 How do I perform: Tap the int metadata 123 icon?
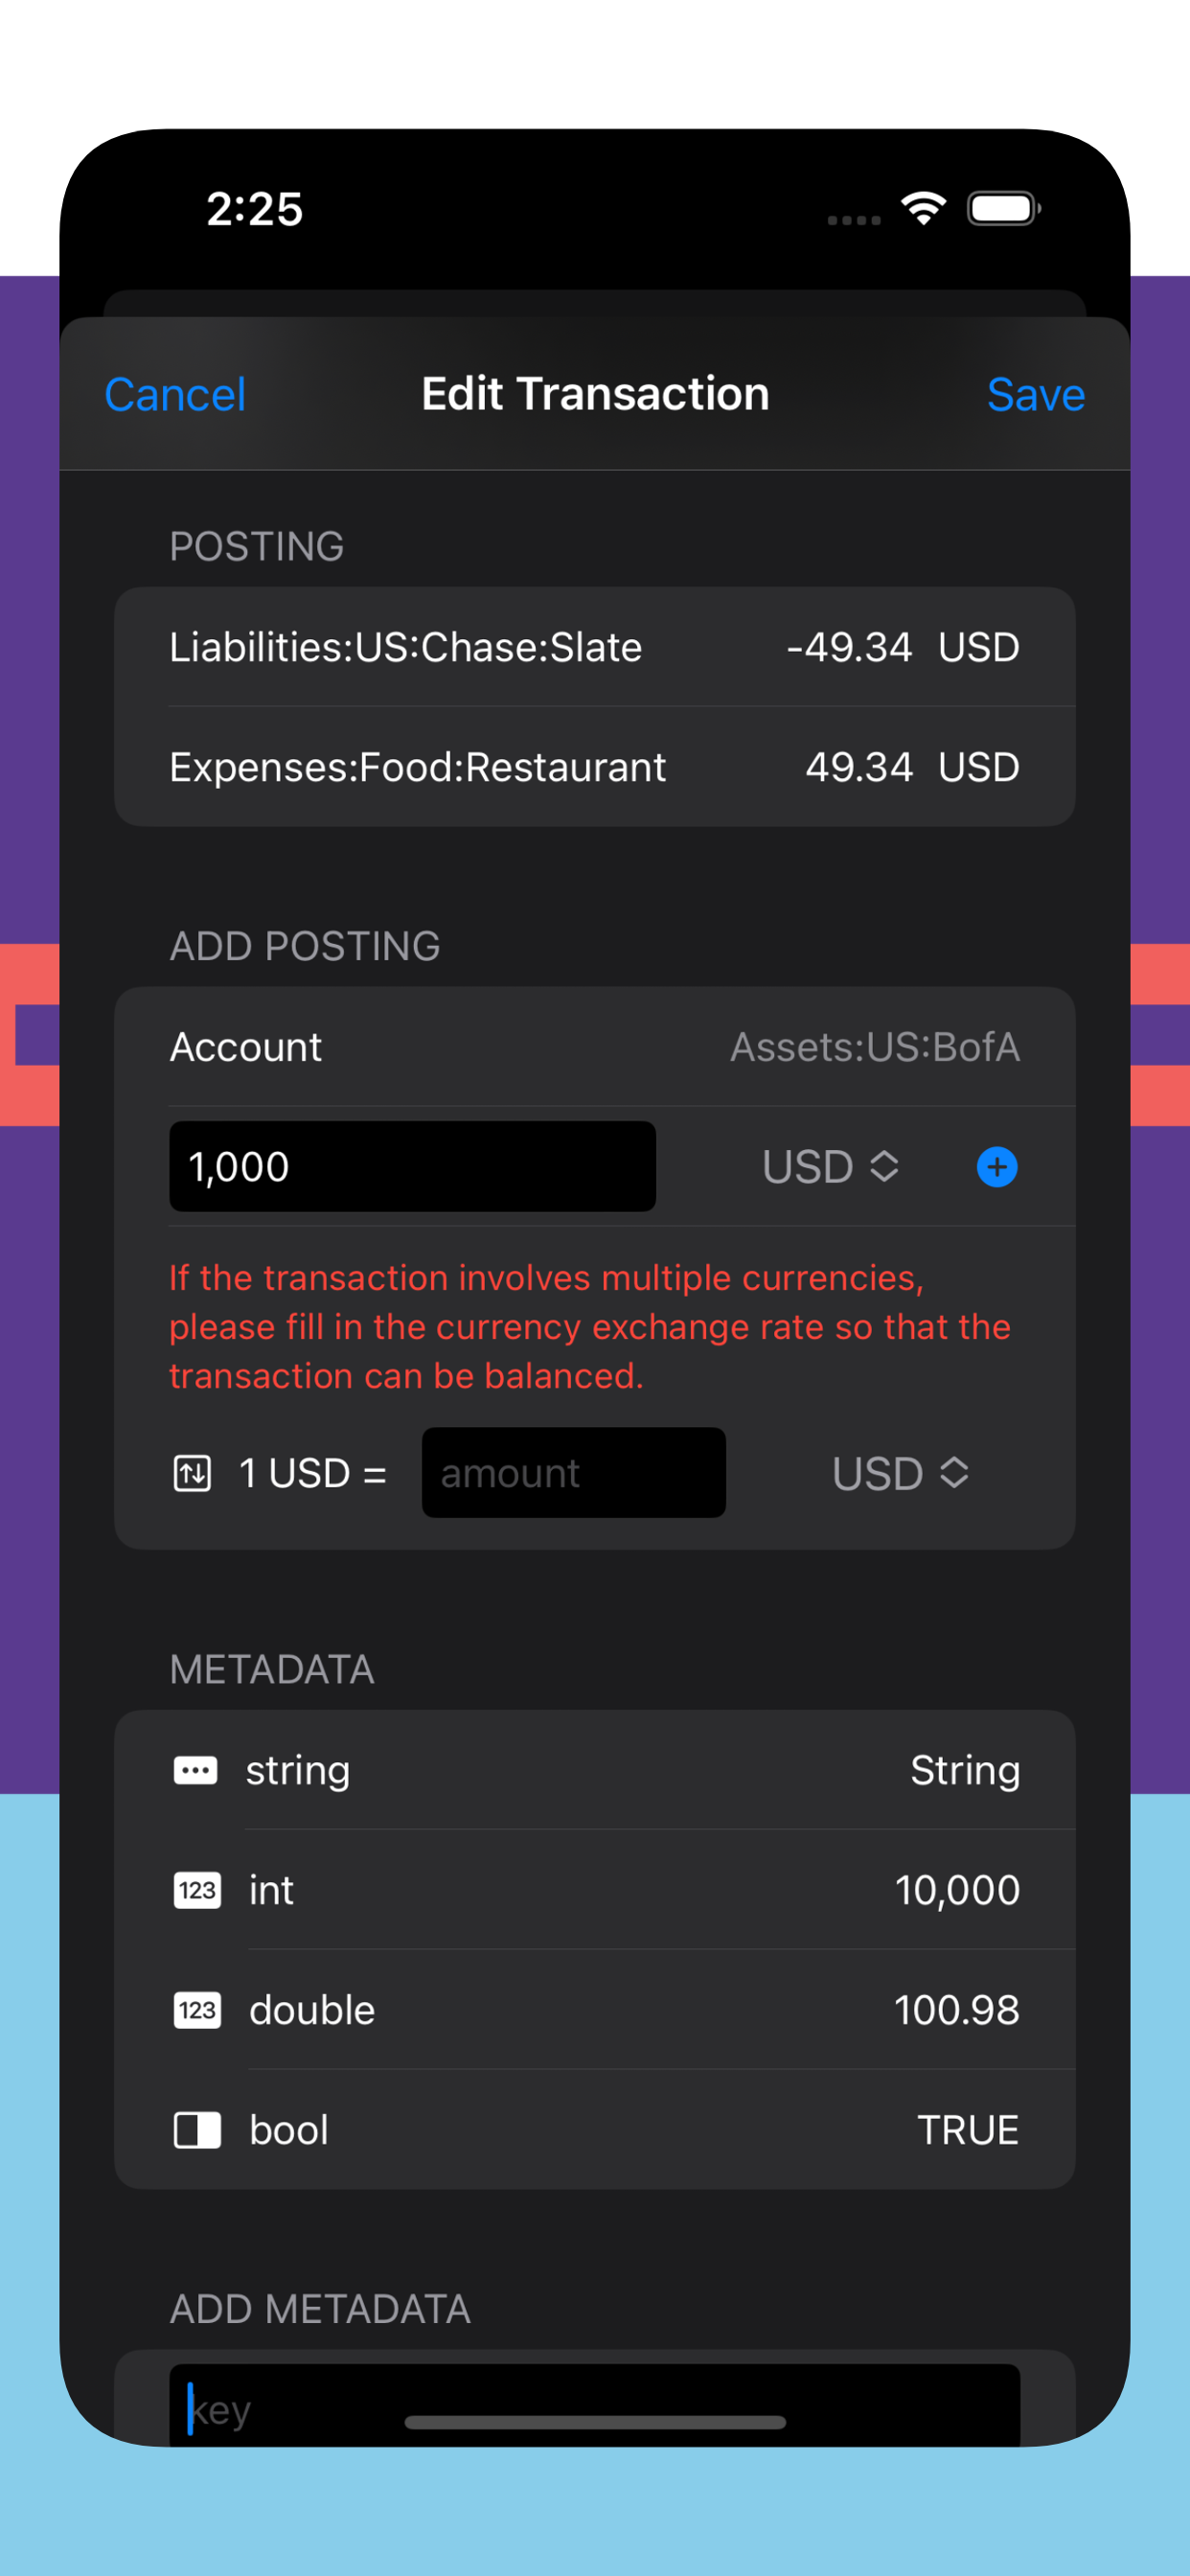(197, 1890)
